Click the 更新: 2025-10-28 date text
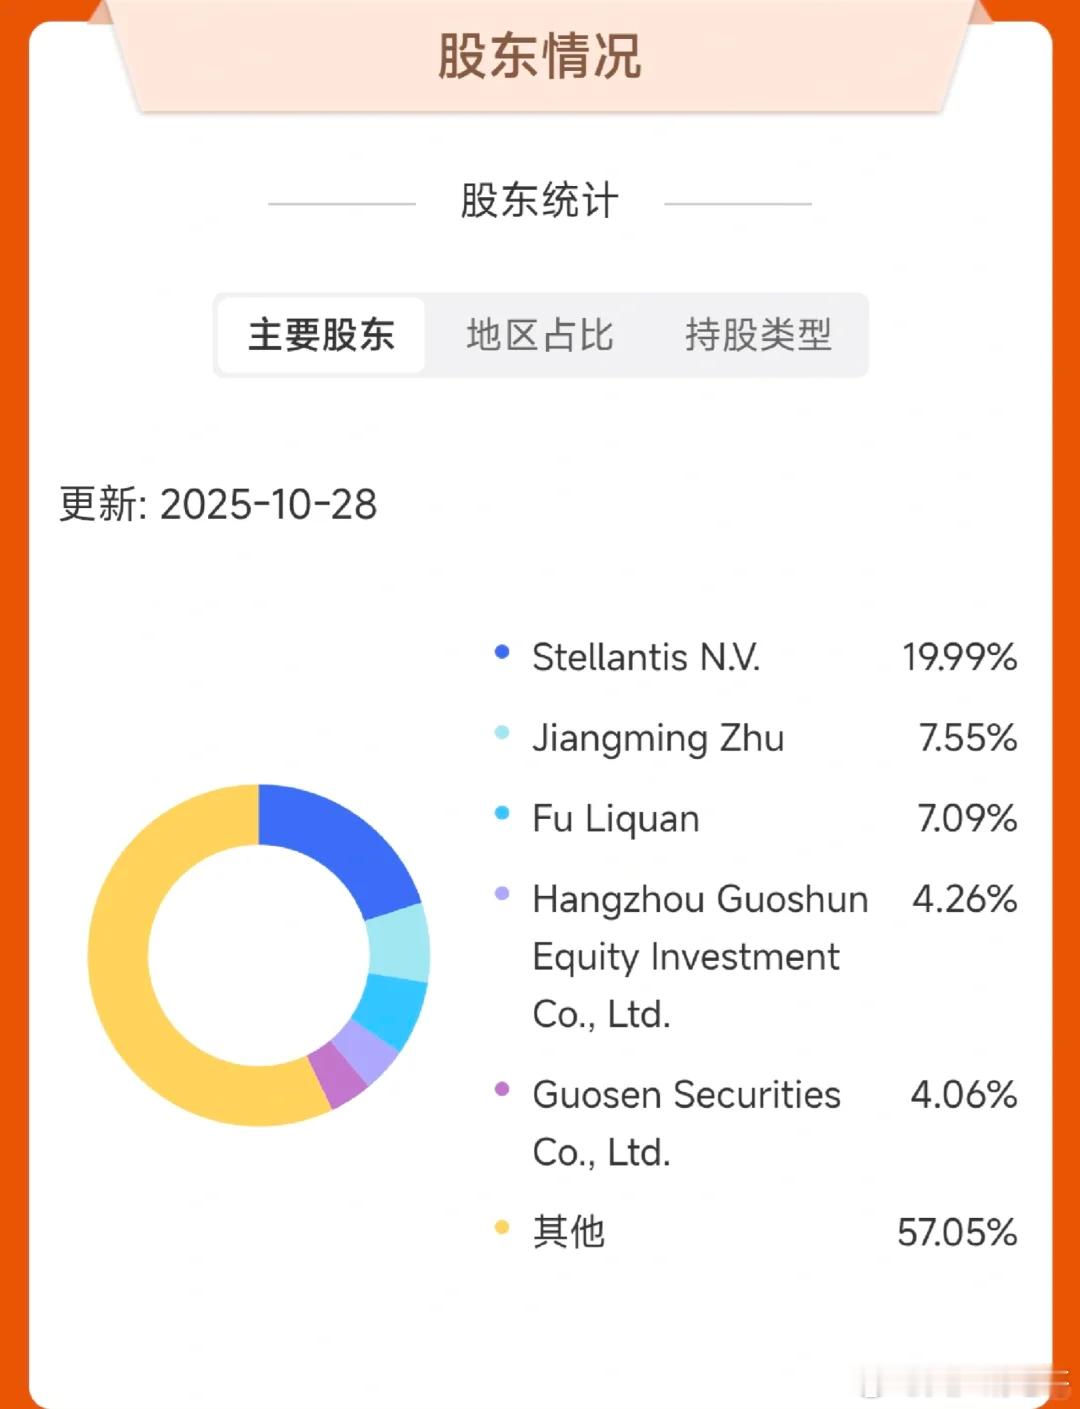The height and width of the screenshot is (1409, 1080). point(218,504)
